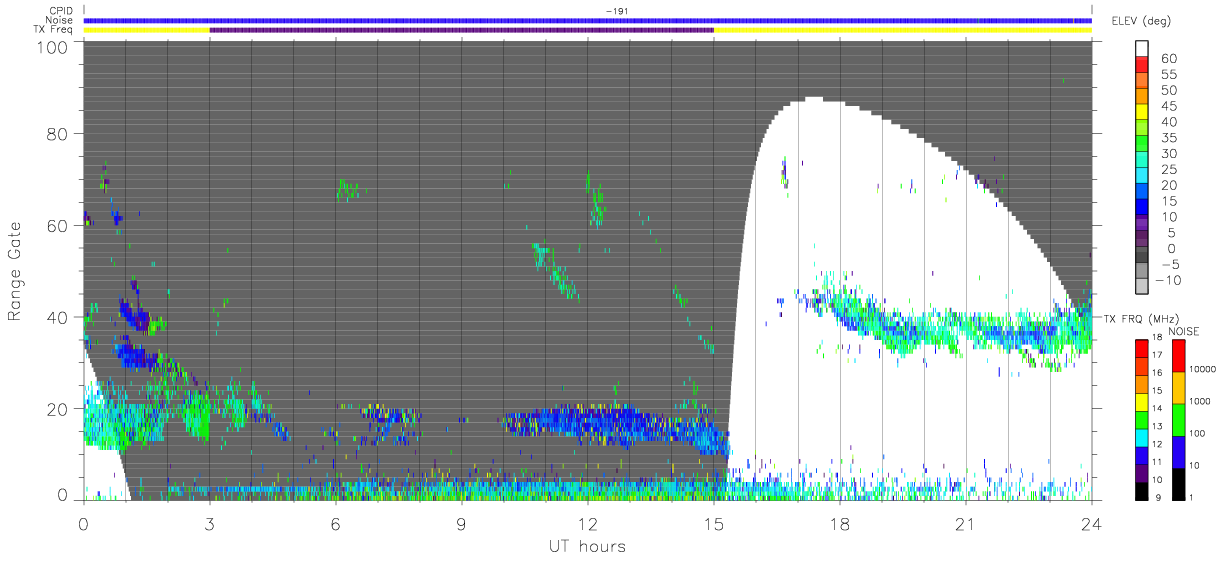Select the green NOISE swatch between 100 and 1000
Screen dimensions: 1228x567
click(x=1179, y=420)
